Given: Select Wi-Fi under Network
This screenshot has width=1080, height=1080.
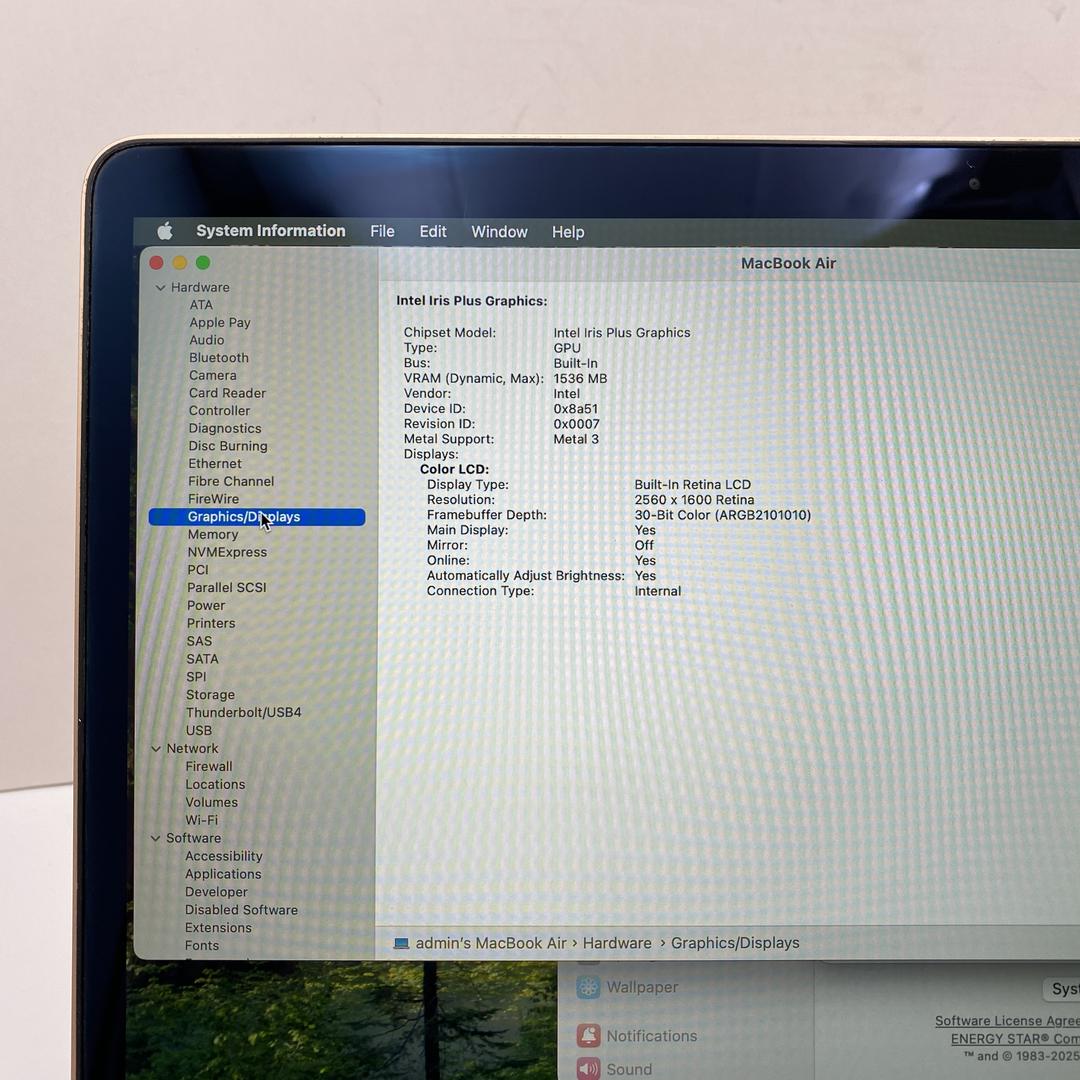Looking at the screenshot, I should coord(201,820).
